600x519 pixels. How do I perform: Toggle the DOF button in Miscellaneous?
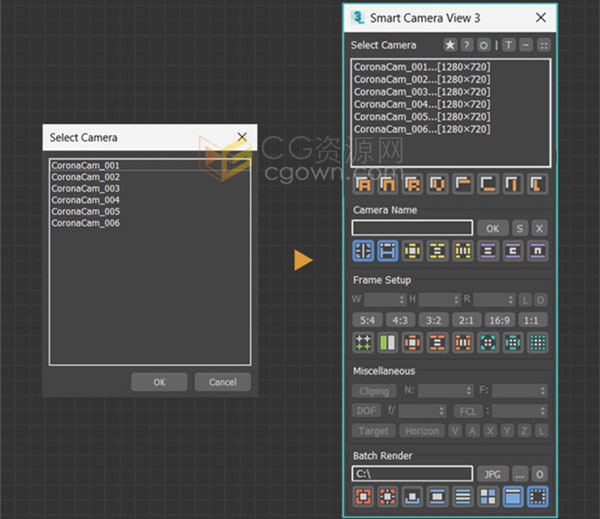click(366, 411)
